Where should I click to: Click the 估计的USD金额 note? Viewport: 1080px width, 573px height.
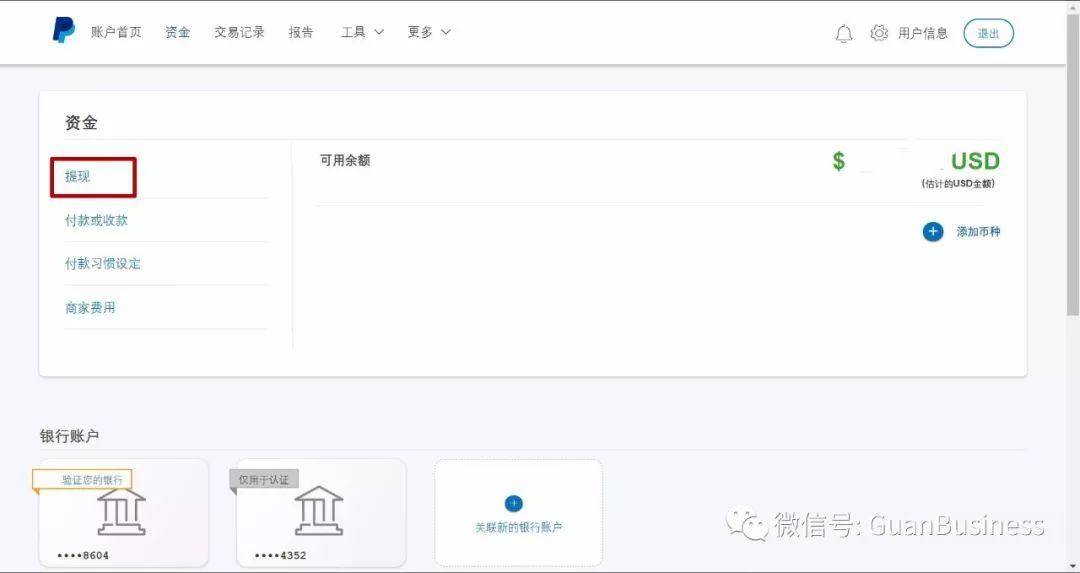point(958,184)
